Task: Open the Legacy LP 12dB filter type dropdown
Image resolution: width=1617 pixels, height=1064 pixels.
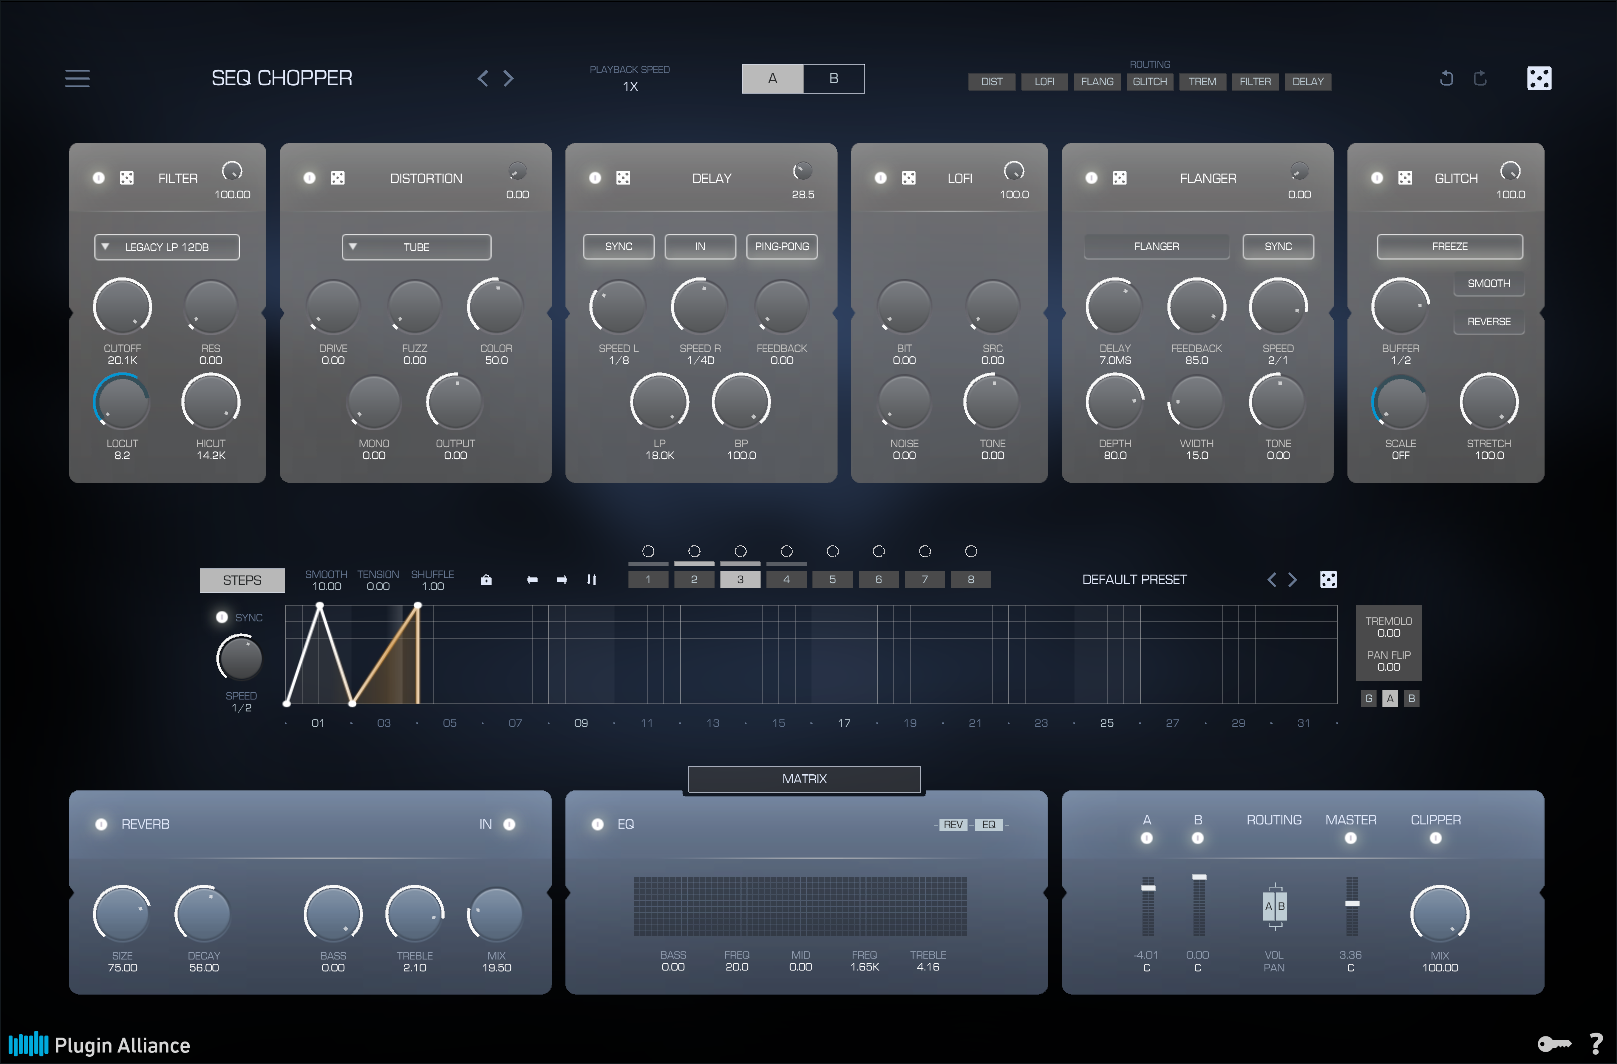Action: pos(167,247)
